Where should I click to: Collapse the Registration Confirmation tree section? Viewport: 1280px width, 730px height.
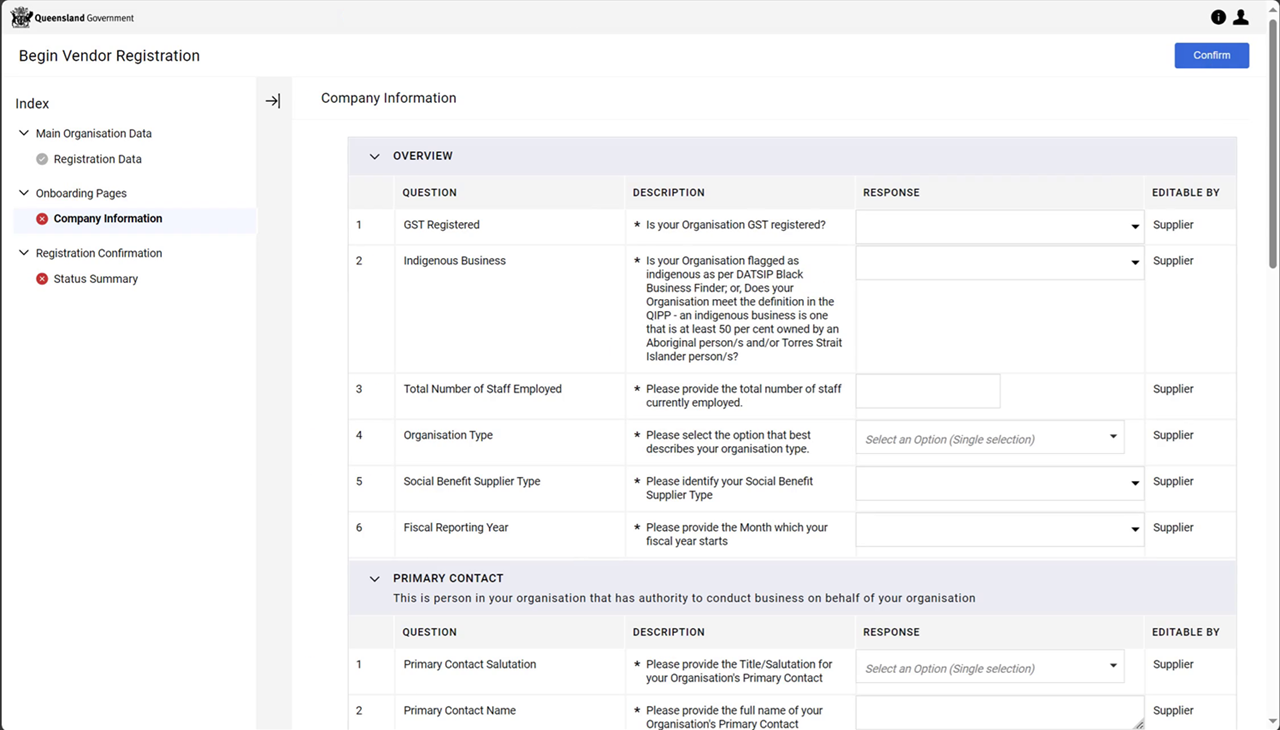click(x=24, y=253)
